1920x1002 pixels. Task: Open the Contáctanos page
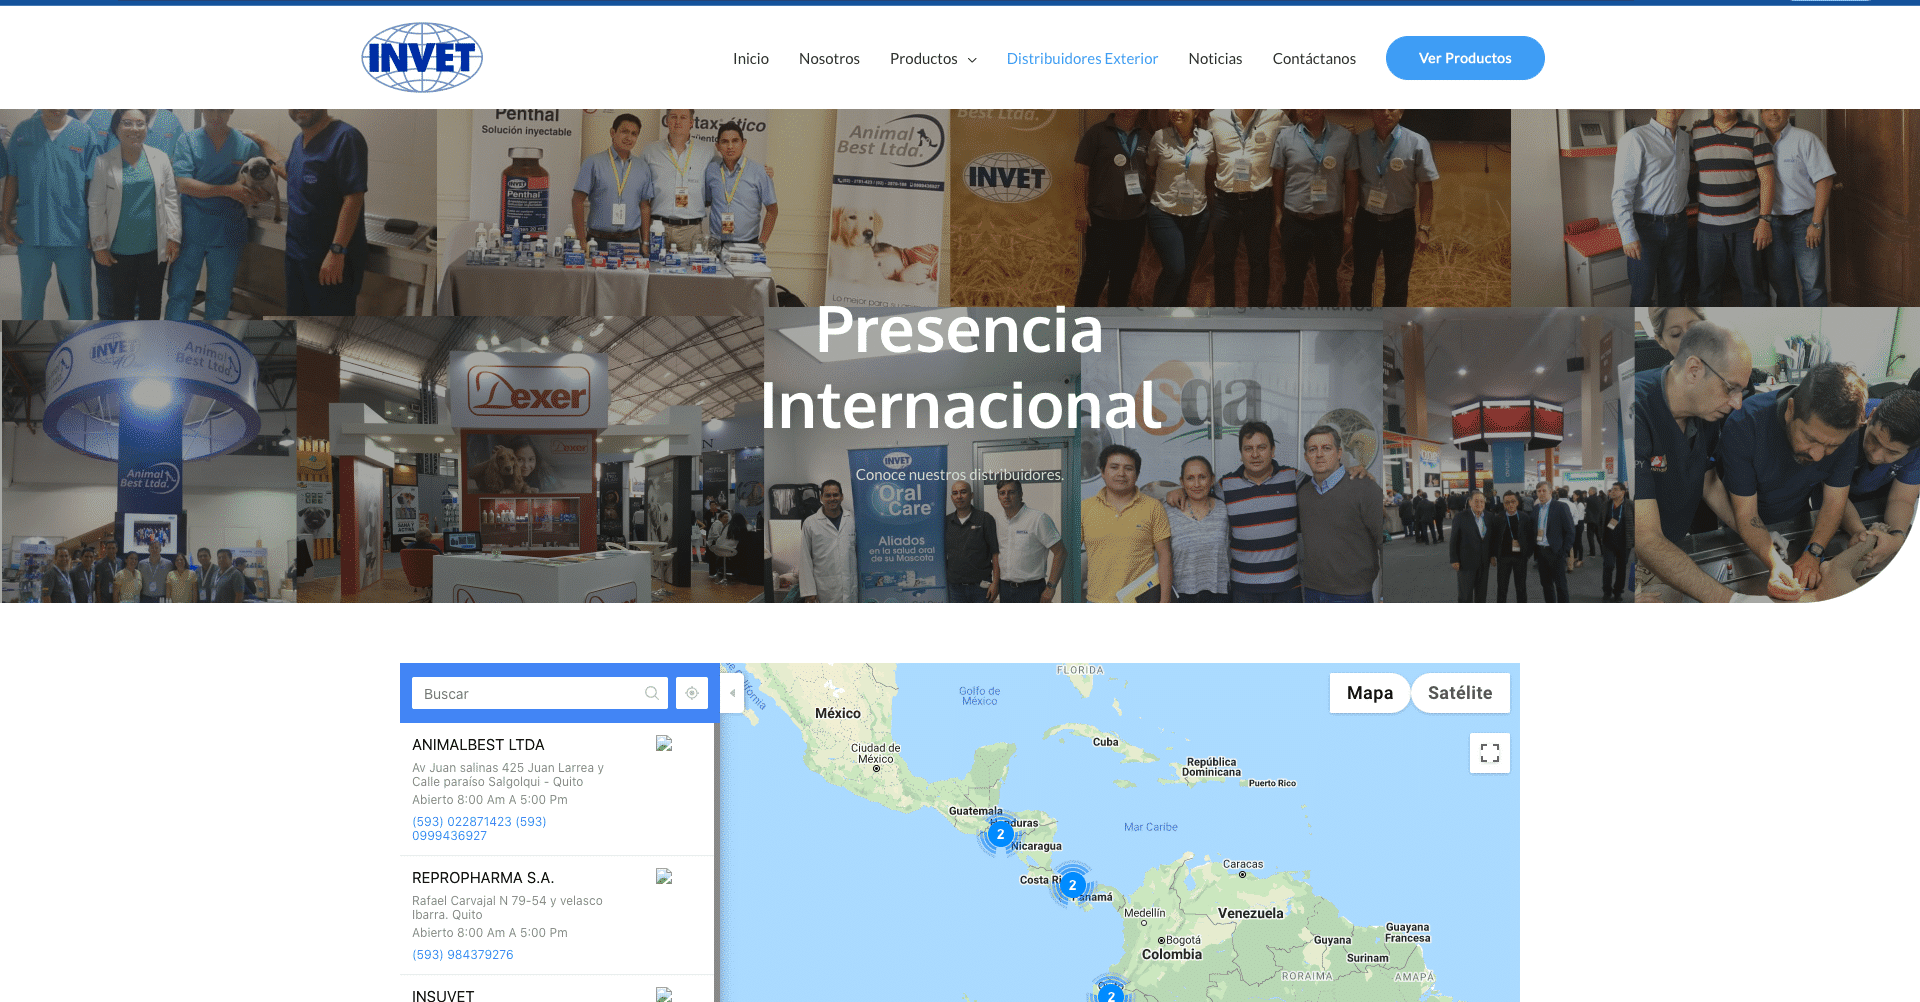tap(1314, 59)
